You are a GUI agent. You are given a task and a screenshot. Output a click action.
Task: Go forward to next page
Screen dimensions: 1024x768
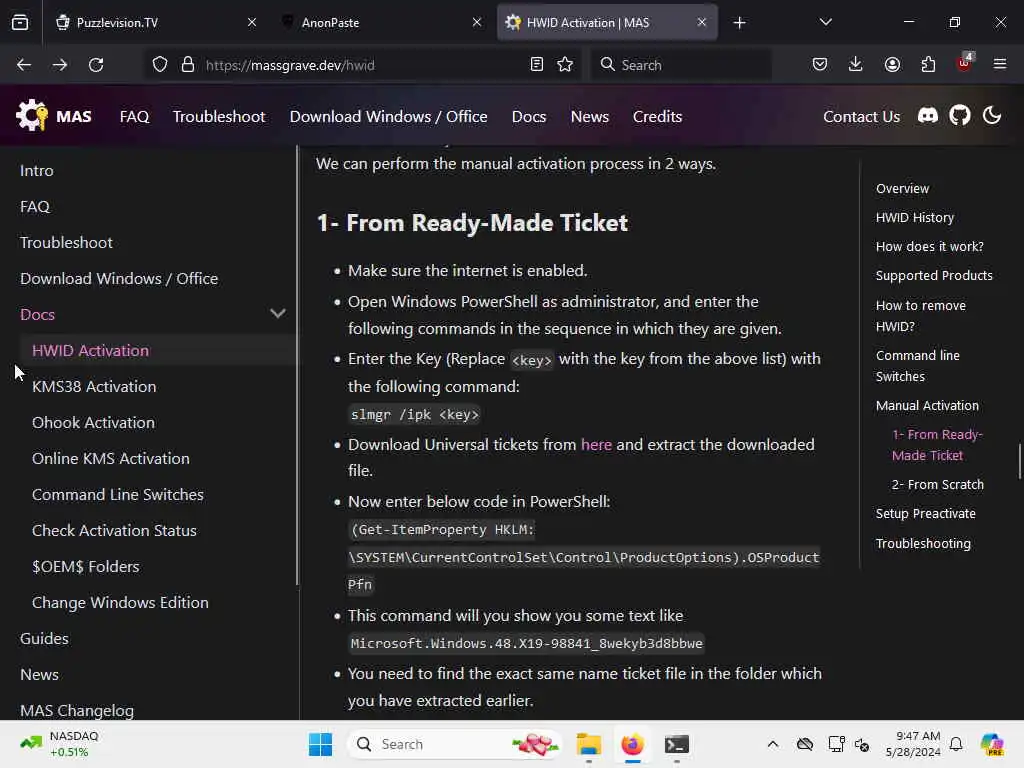pos(60,65)
